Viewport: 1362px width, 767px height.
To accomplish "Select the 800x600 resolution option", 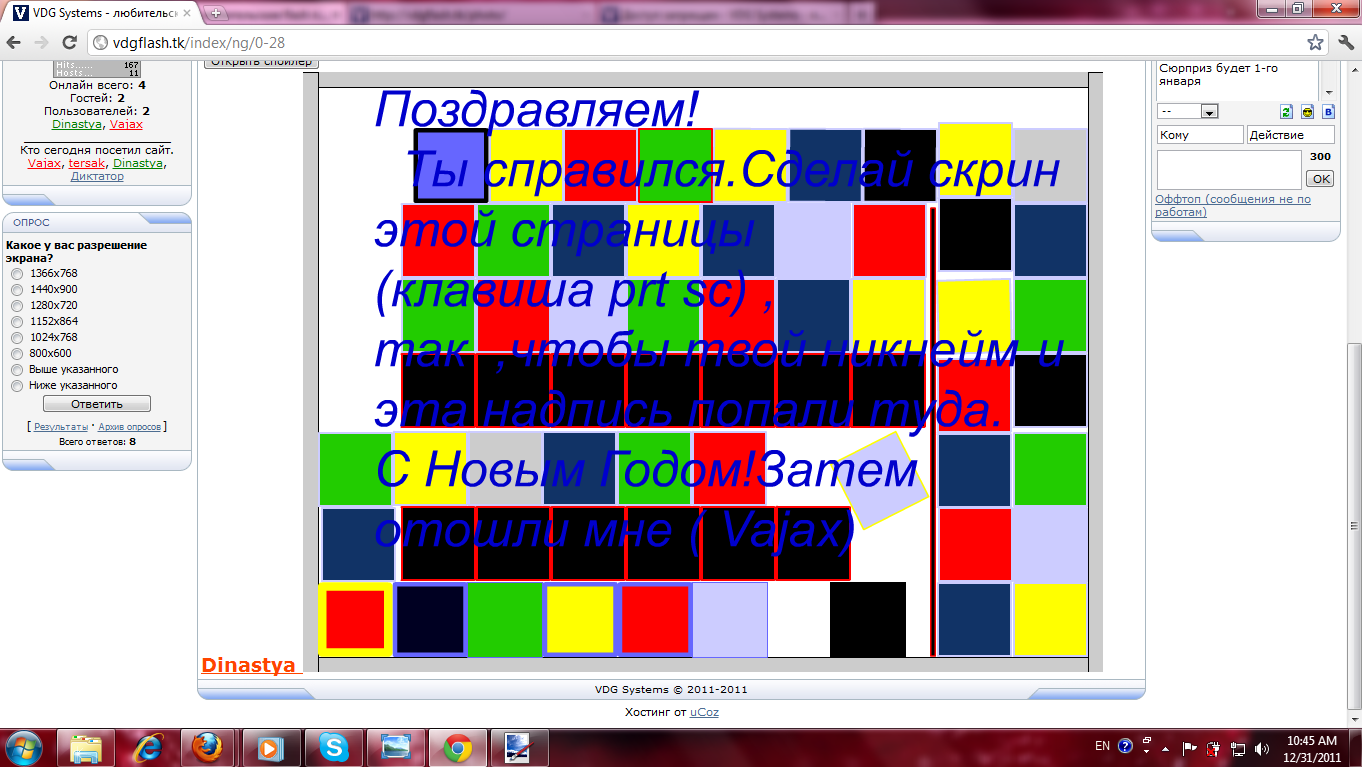I will tap(16, 353).
